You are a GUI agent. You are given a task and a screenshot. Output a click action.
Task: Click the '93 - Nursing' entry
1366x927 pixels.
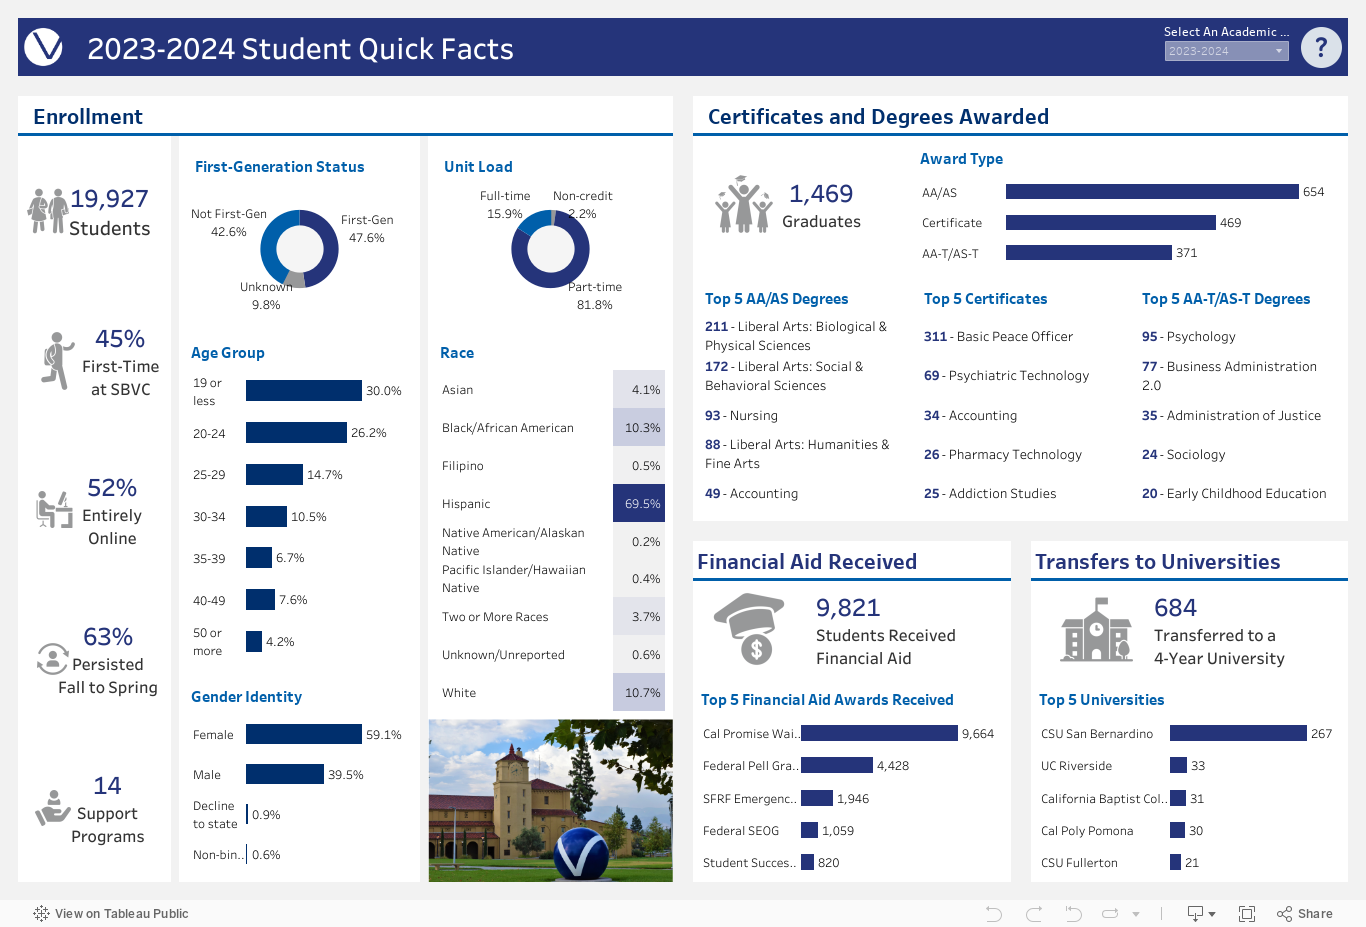[741, 416]
